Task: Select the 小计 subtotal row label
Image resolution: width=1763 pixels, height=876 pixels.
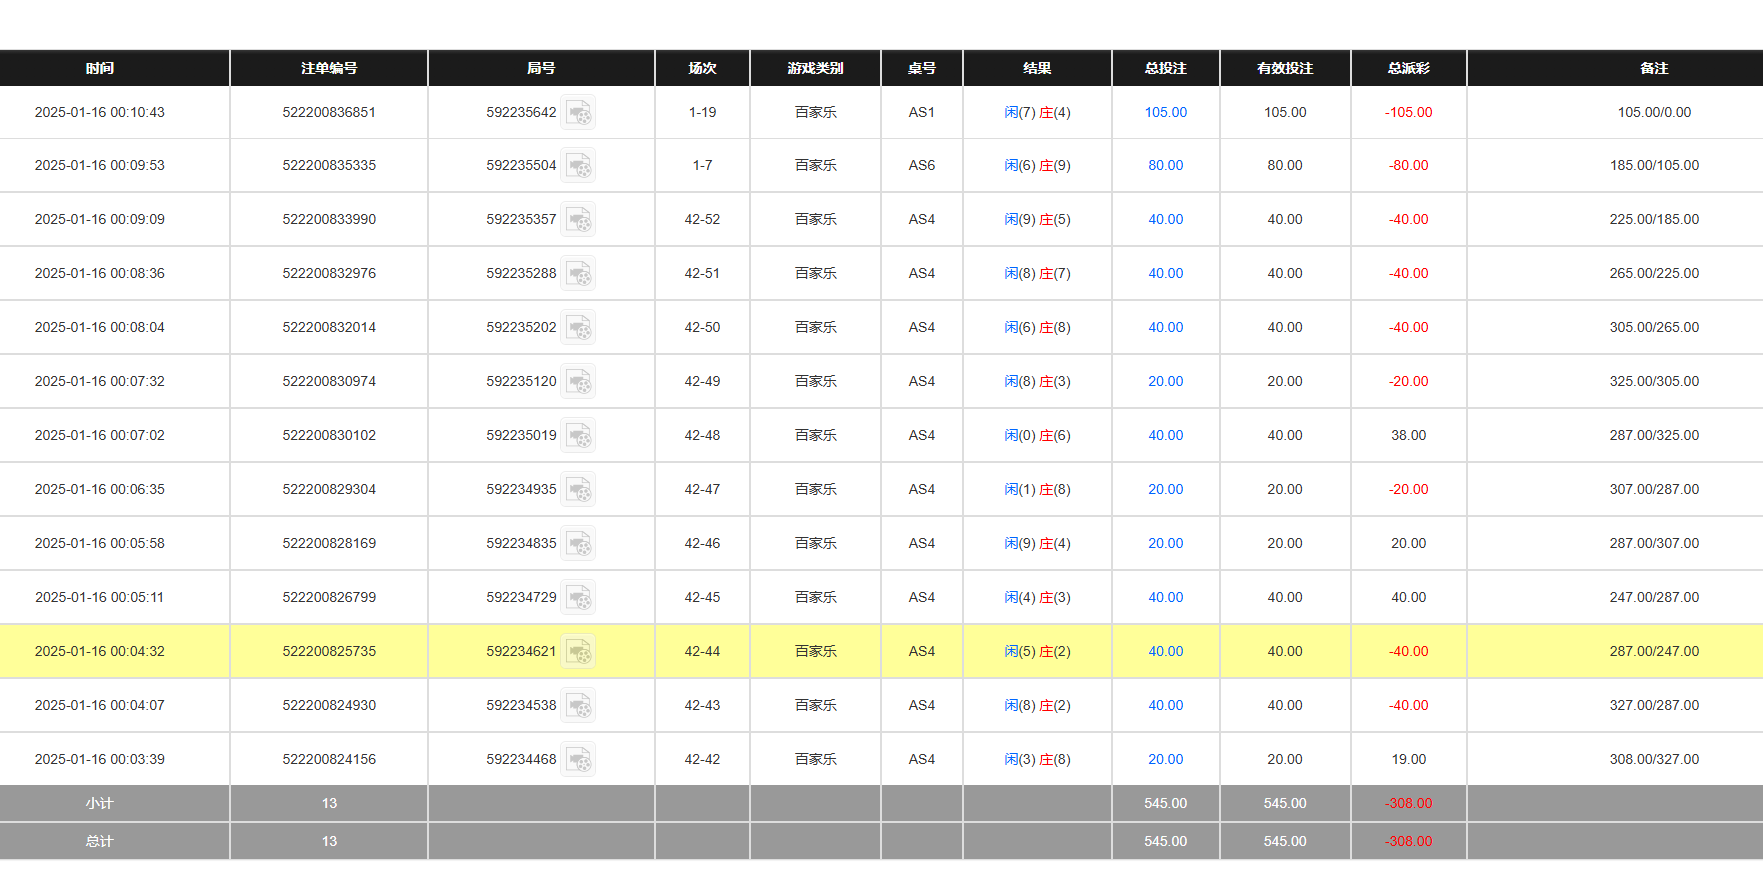Action: [x=100, y=804]
